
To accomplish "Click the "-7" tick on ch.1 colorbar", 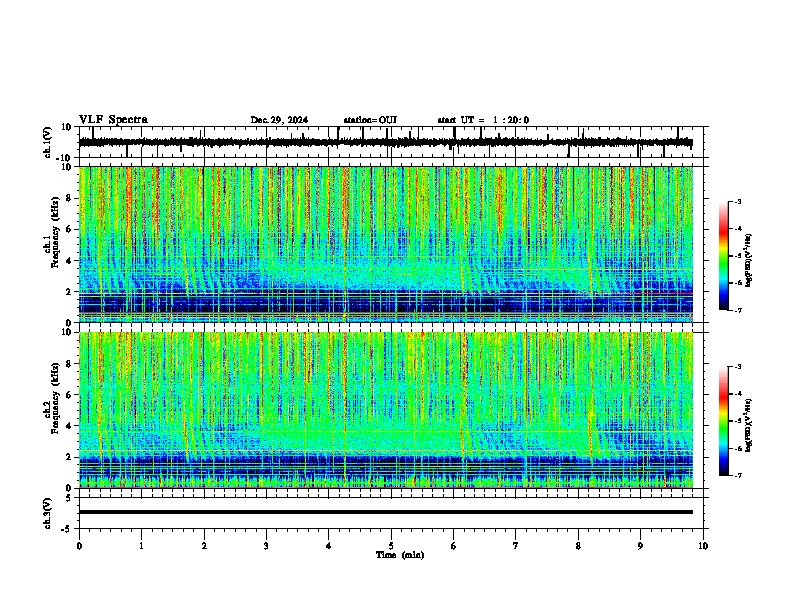I will coord(737,310).
